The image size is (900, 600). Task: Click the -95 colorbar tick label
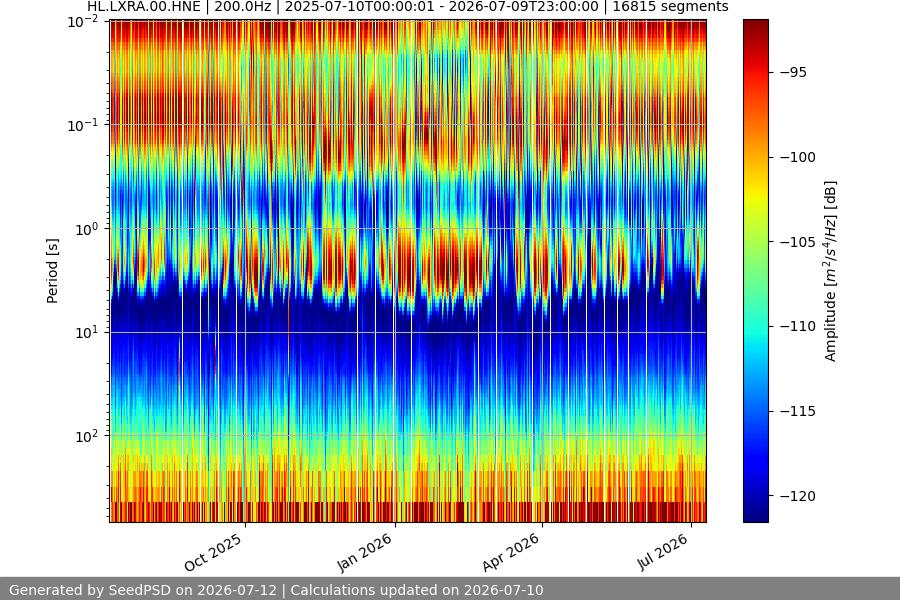pyautogui.click(x=793, y=72)
